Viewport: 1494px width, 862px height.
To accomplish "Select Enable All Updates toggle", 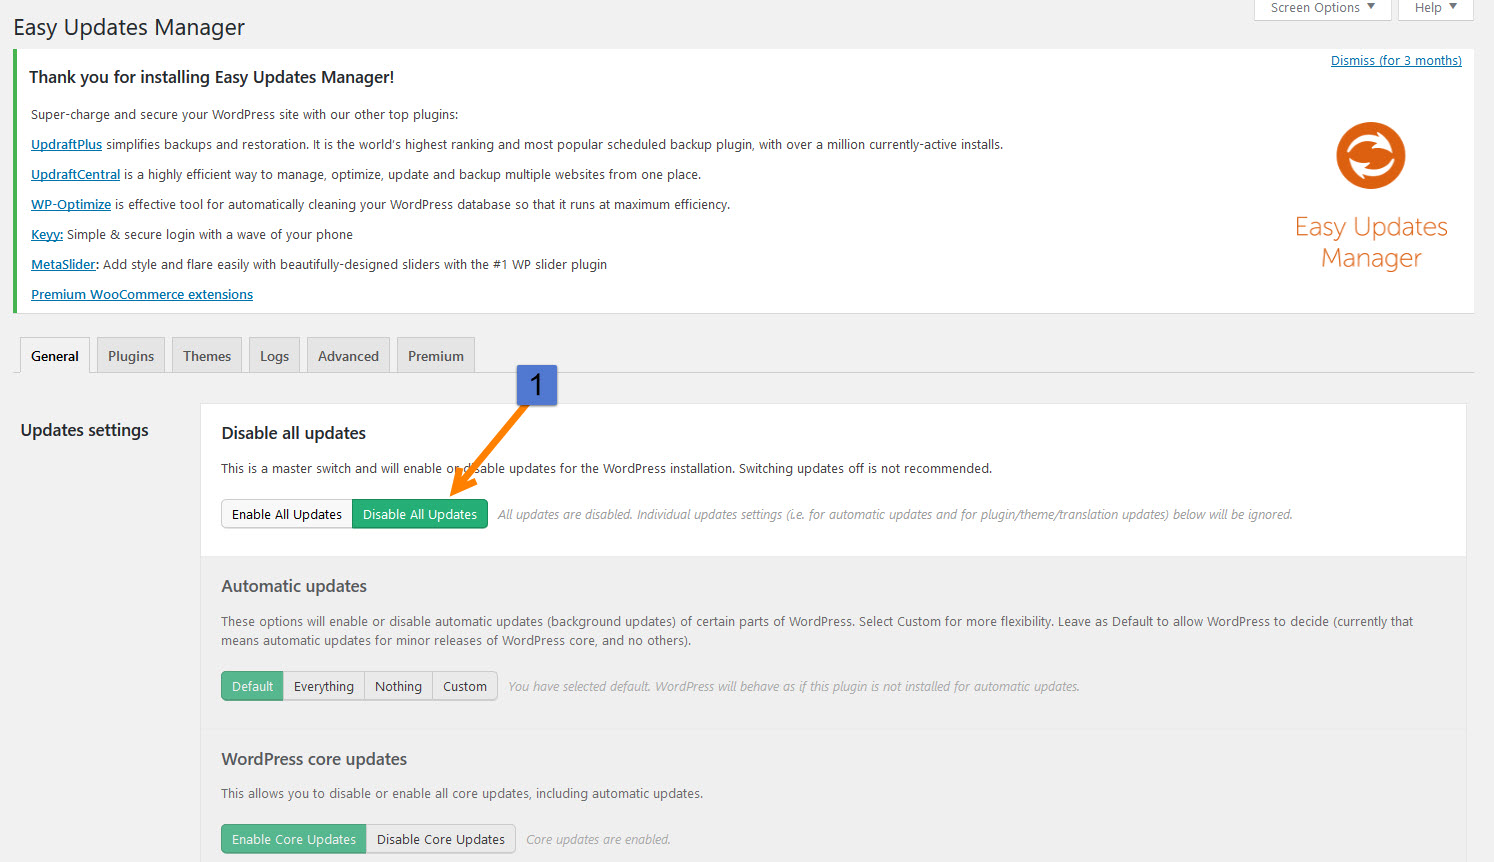I will 287,514.
